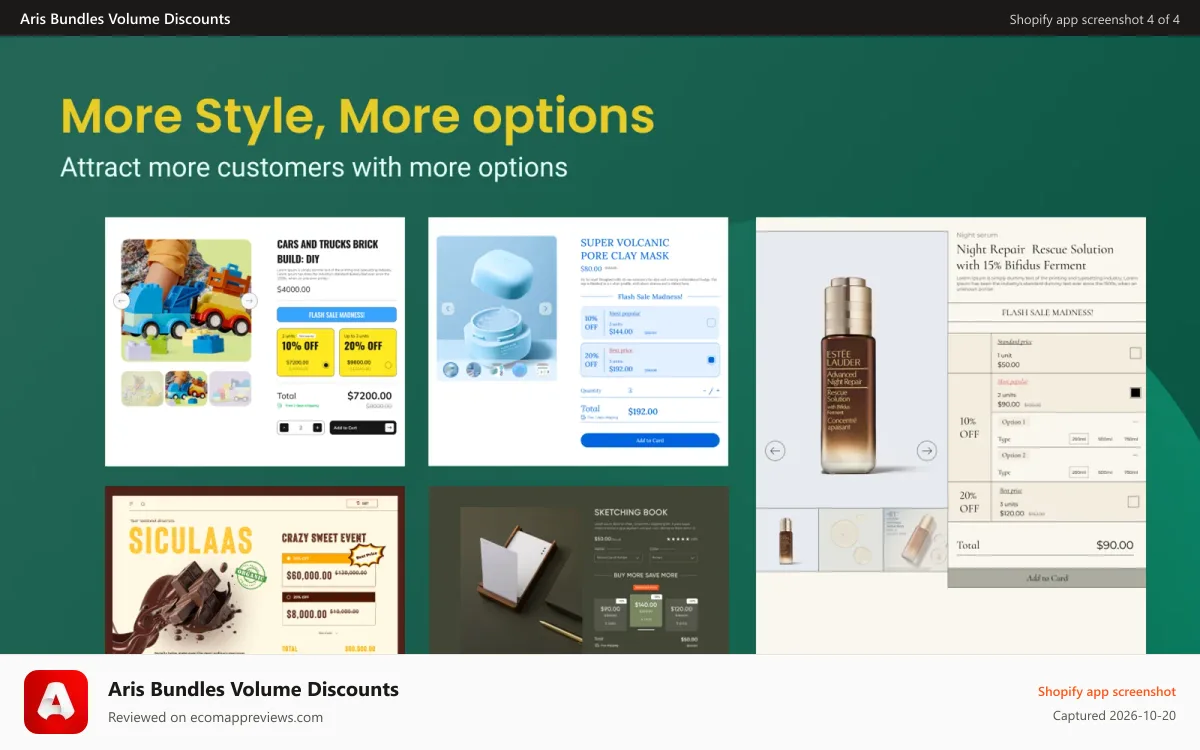Open the middle bricks thumbnail image
Image resolution: width=1200 pixels, height=750 pixels.
click(186, 388)
